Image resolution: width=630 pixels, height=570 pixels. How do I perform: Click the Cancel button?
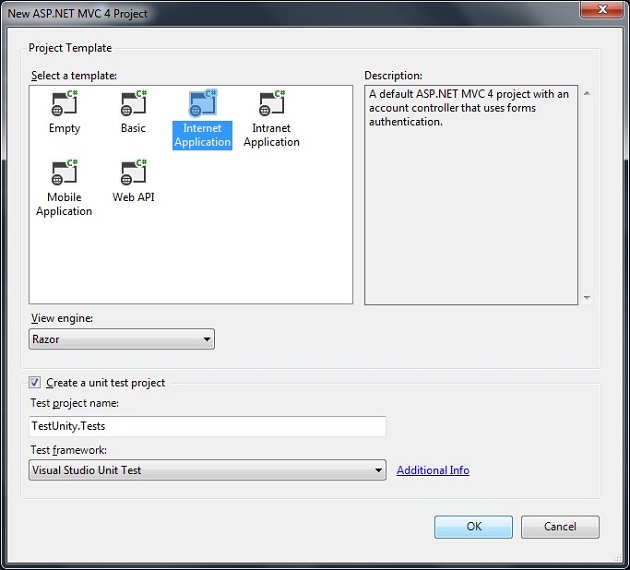560,527
